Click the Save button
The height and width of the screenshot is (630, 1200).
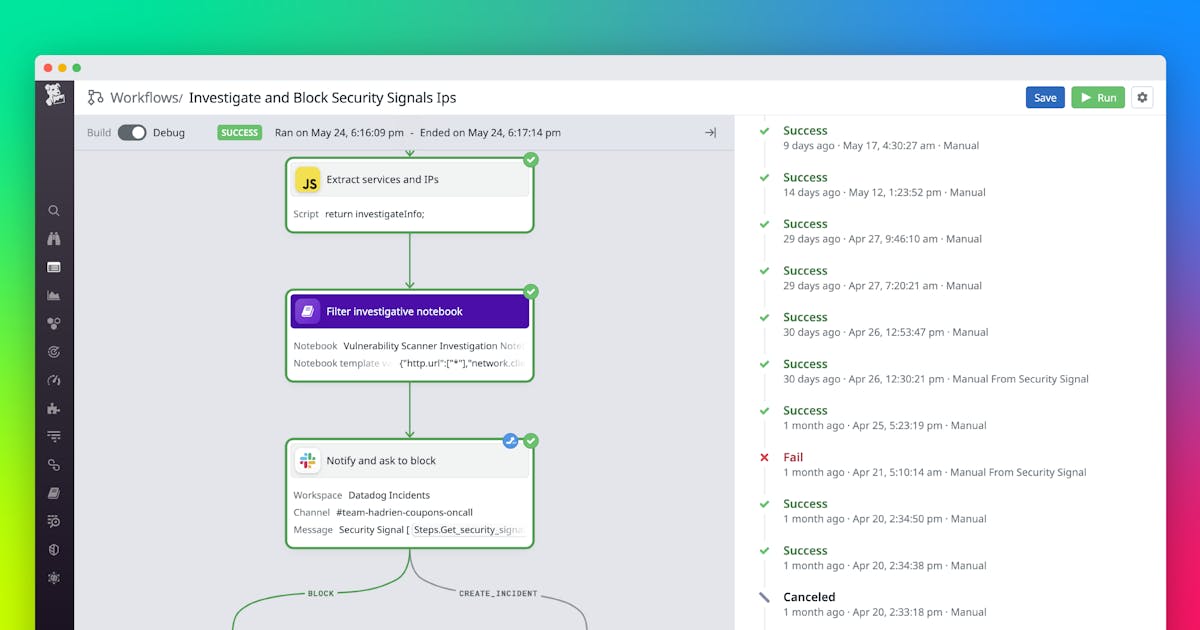[1045, 98]
